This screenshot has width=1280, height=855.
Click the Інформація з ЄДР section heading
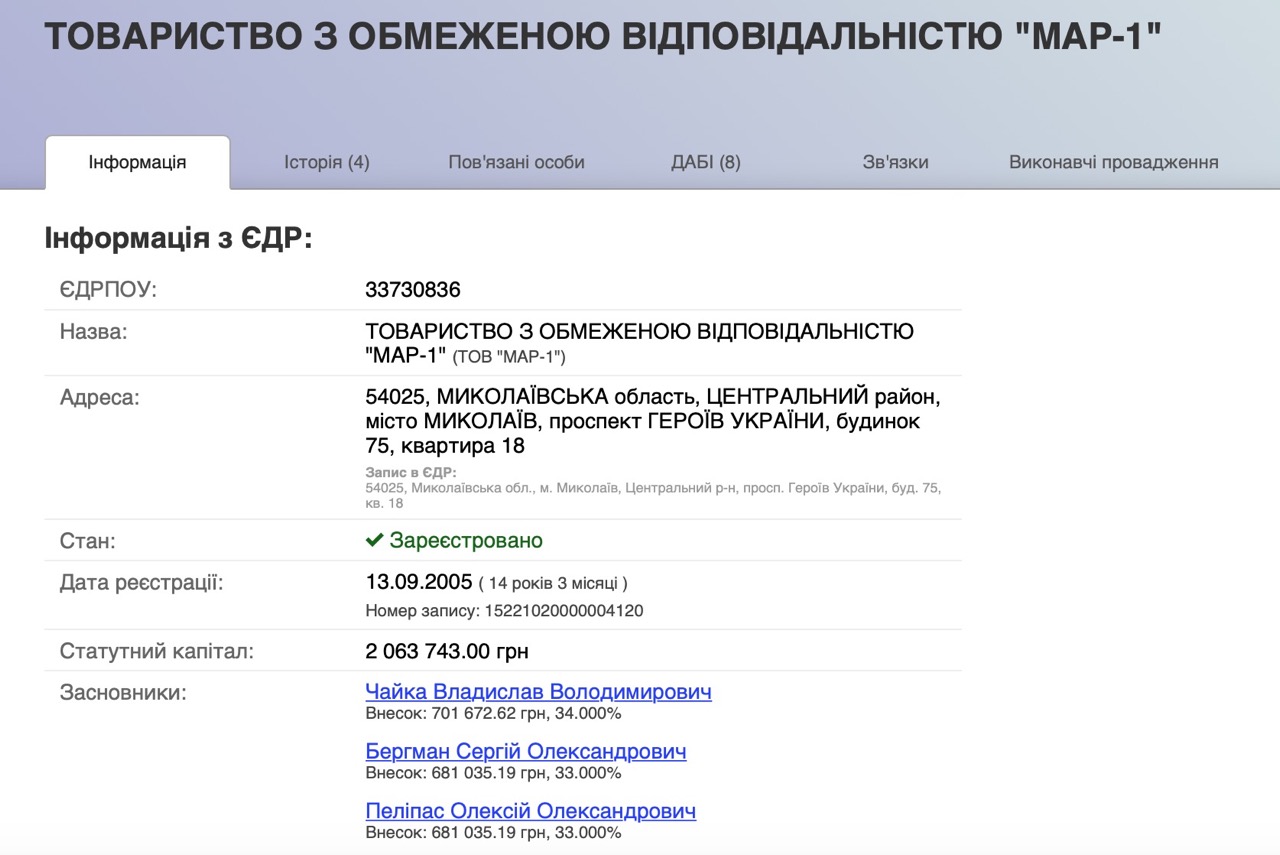pos(178,239)
